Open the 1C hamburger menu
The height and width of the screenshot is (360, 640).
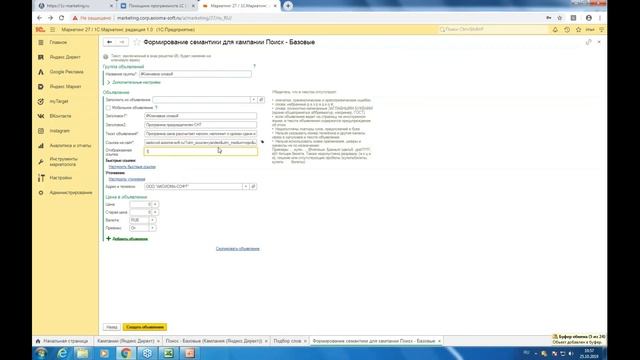point(53,30)
